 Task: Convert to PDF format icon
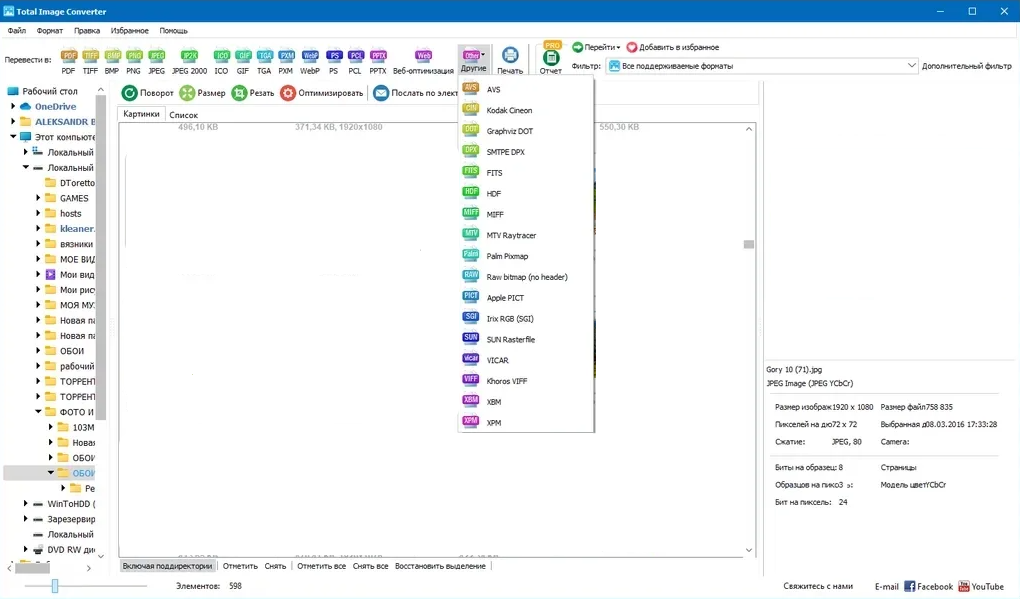[68, 61]
